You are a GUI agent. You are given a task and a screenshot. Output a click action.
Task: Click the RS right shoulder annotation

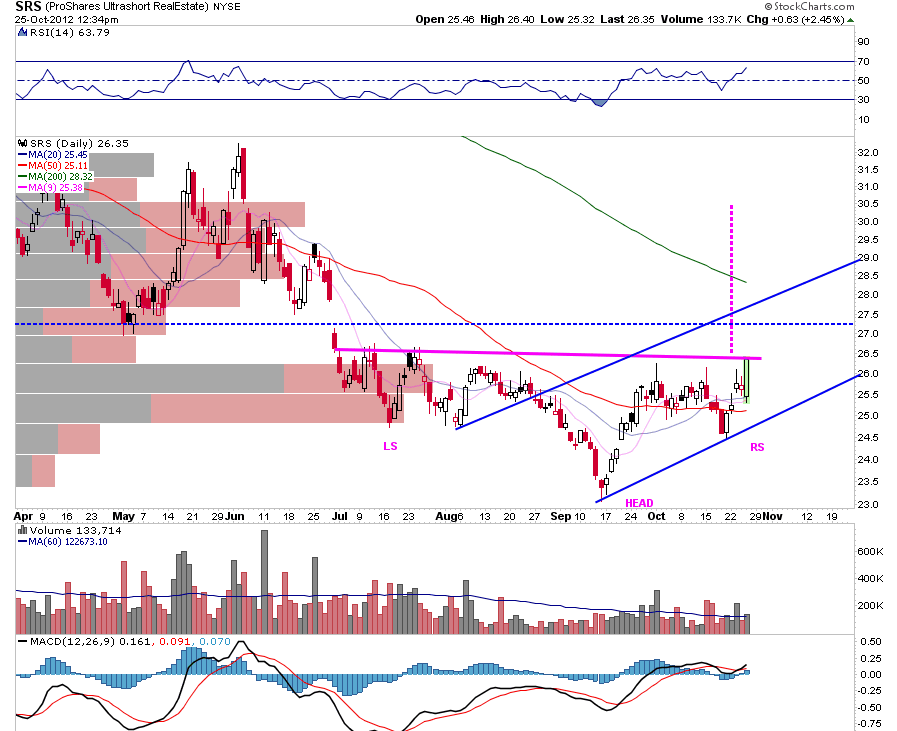757,447
